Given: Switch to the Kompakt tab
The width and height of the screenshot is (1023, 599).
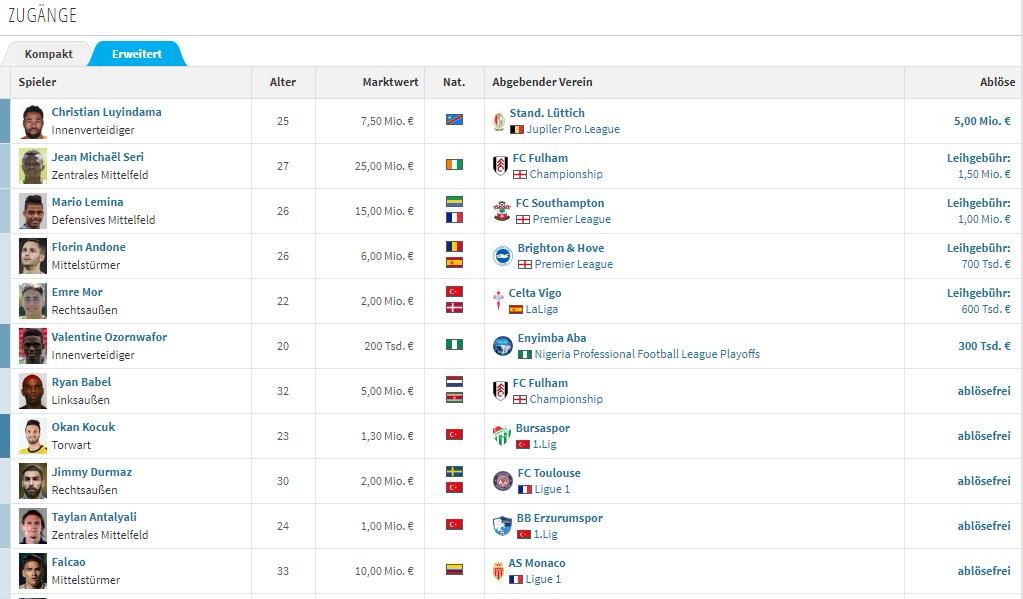Looking at the screenshot, I should tap(48, 54).
